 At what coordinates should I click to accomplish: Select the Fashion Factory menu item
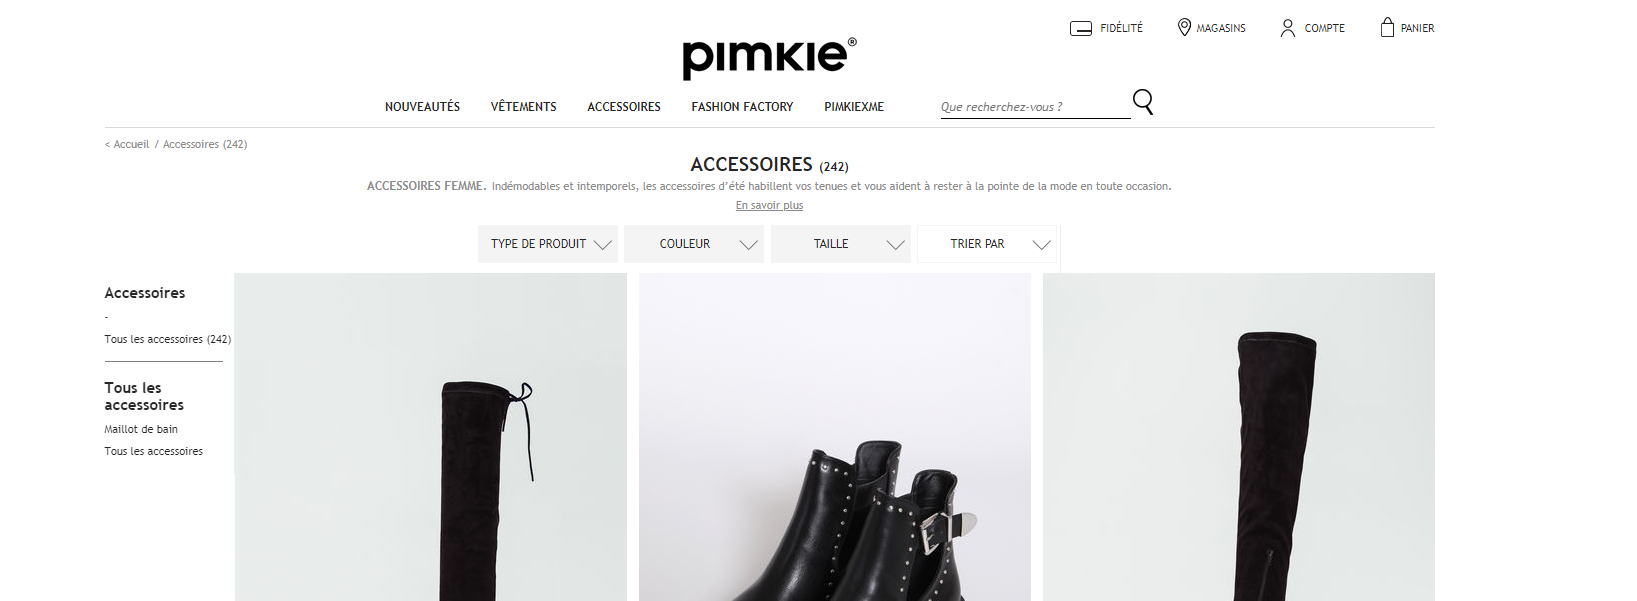pyautogui.click(x=742, y=107)
